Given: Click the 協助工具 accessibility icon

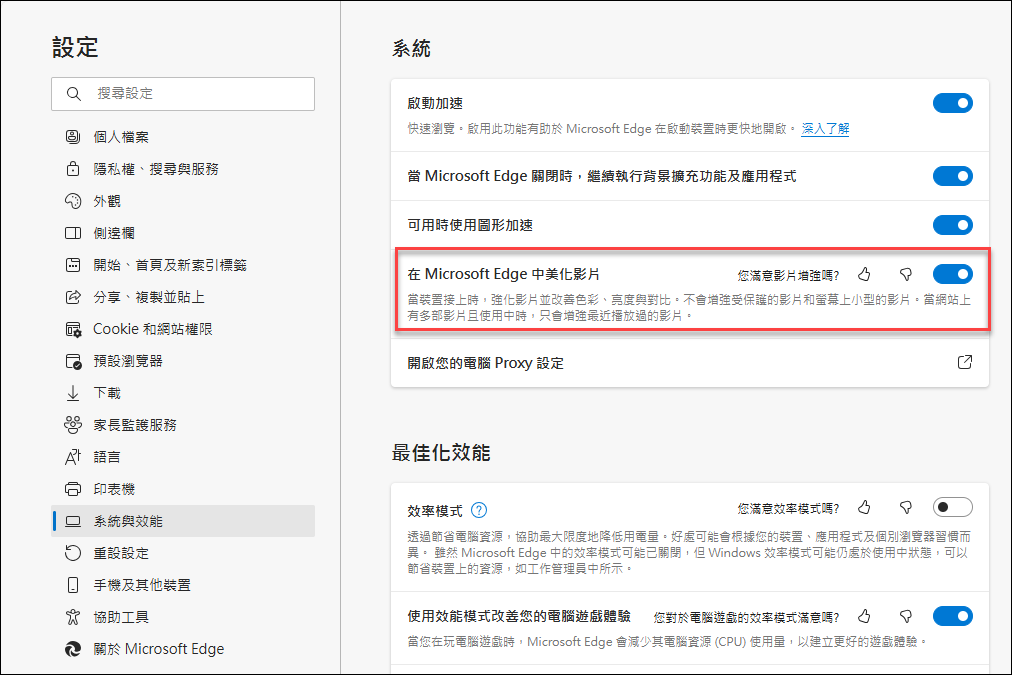Looking at the screenshot, I should (73, 617).
